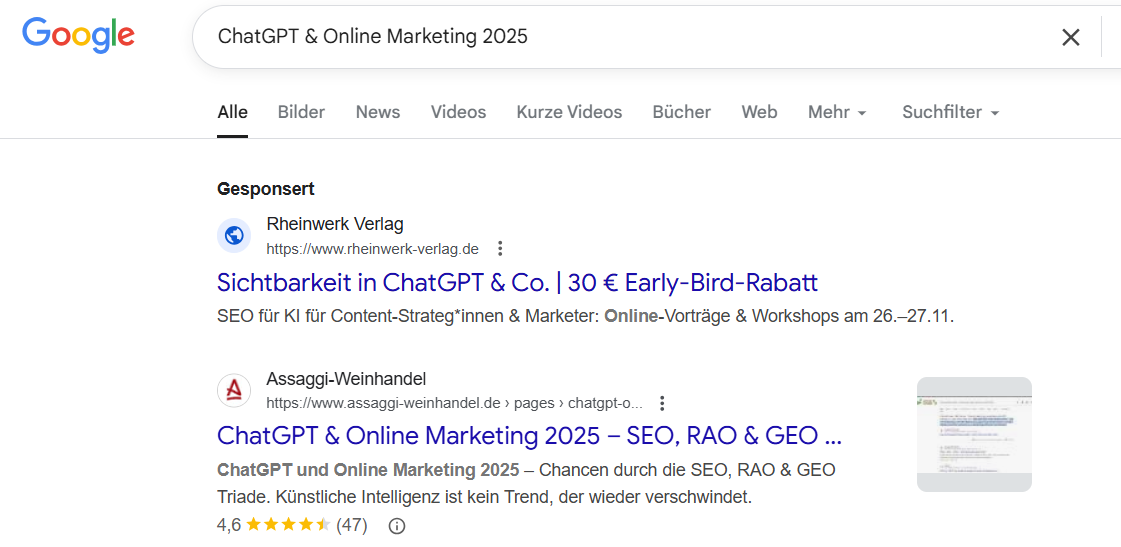Screen dimensions: 1121x547
Task: Select the Web tab
Action: tap(759, 112)
